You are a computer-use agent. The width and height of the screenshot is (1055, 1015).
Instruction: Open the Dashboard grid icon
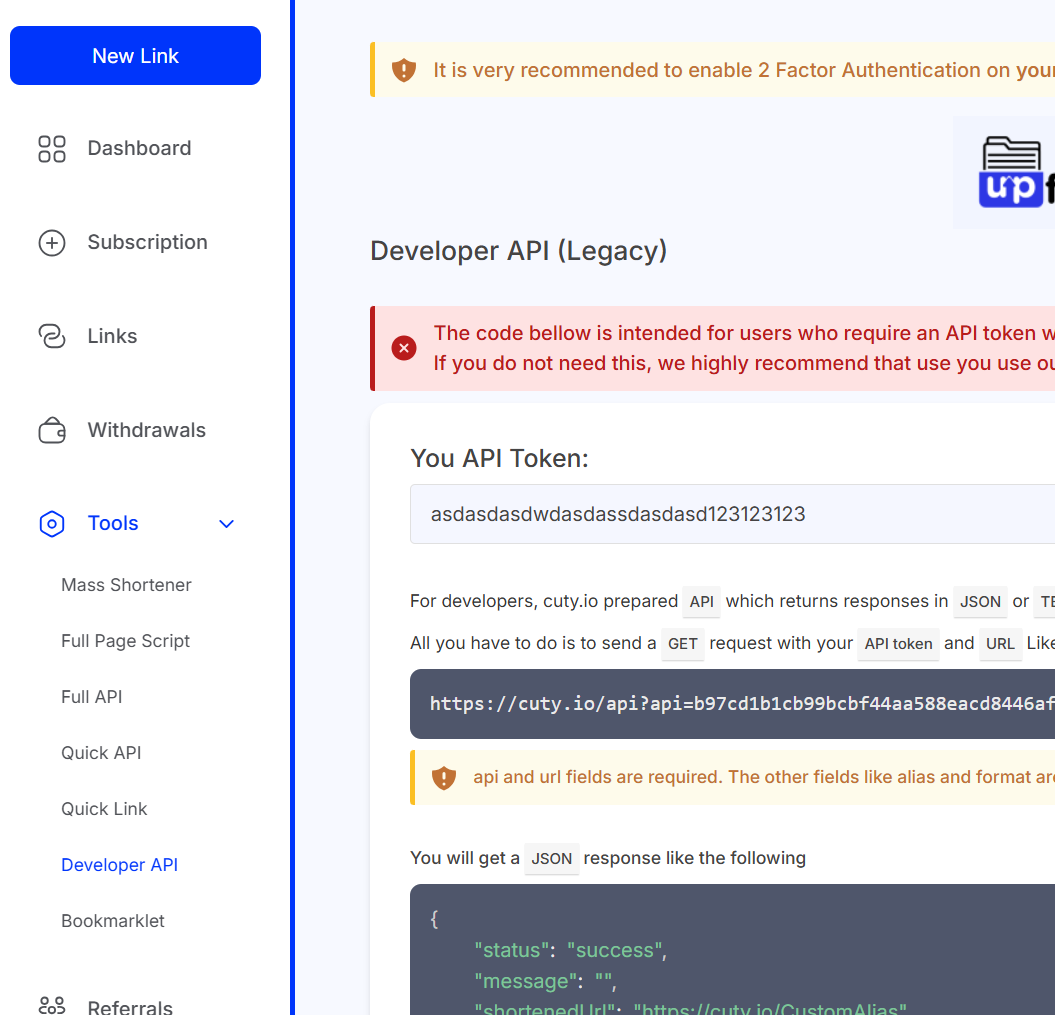pos(52,149)
